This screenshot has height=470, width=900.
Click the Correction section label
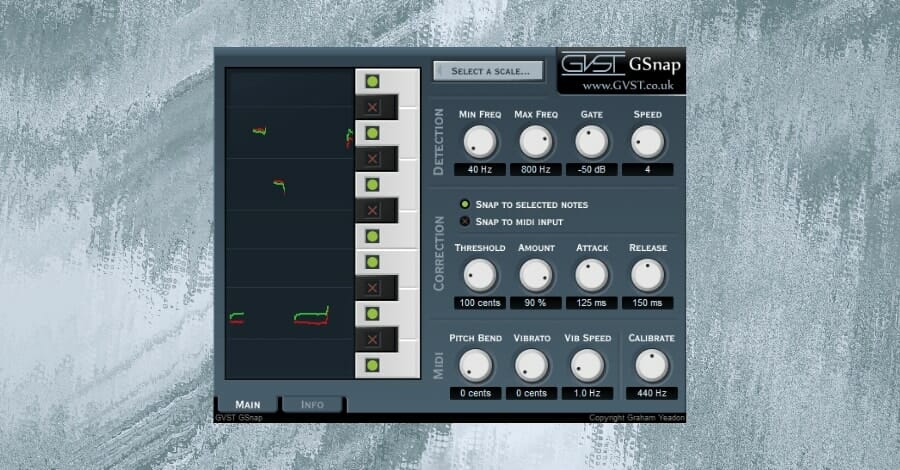click(439, 253)
